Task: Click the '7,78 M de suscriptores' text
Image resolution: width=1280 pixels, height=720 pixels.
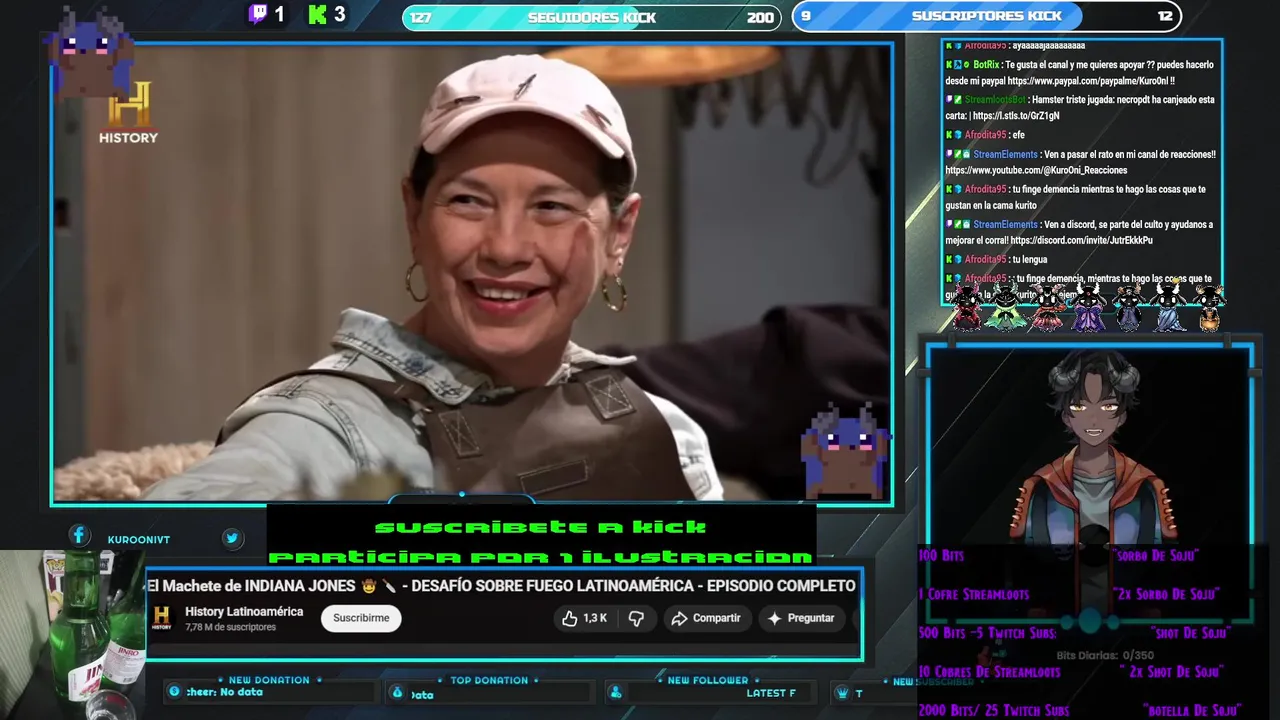Action: [x=230, y=628]
